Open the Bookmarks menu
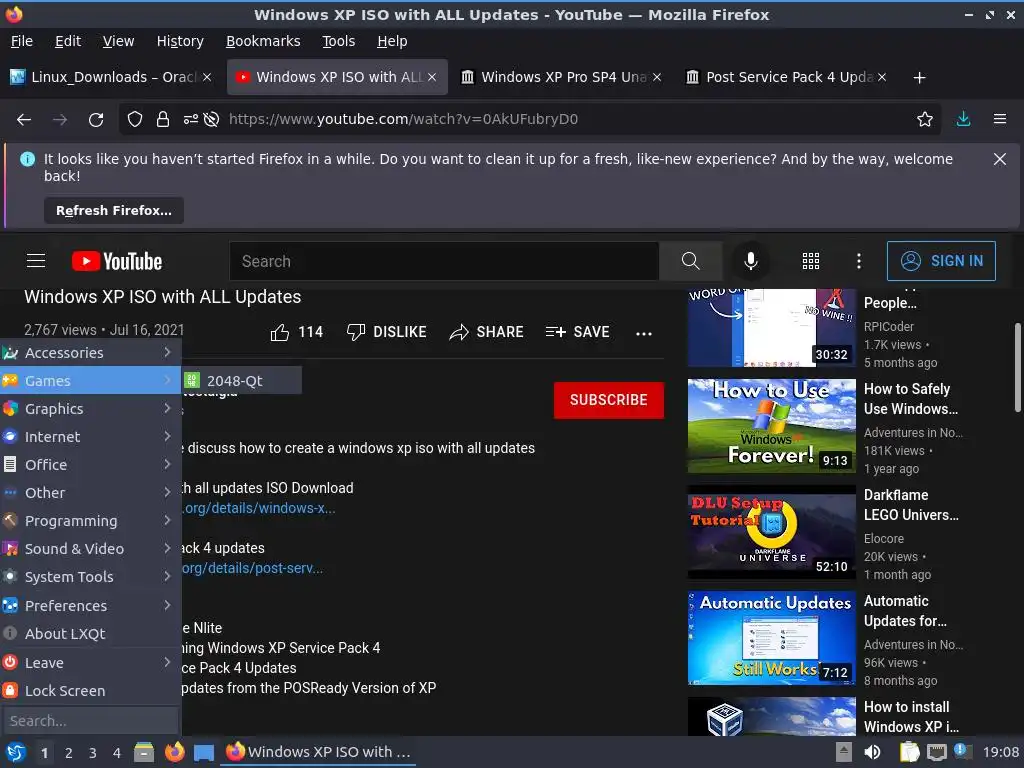Image resolution: width=1024 pixels, height=768 pixels. click(263, 41)
